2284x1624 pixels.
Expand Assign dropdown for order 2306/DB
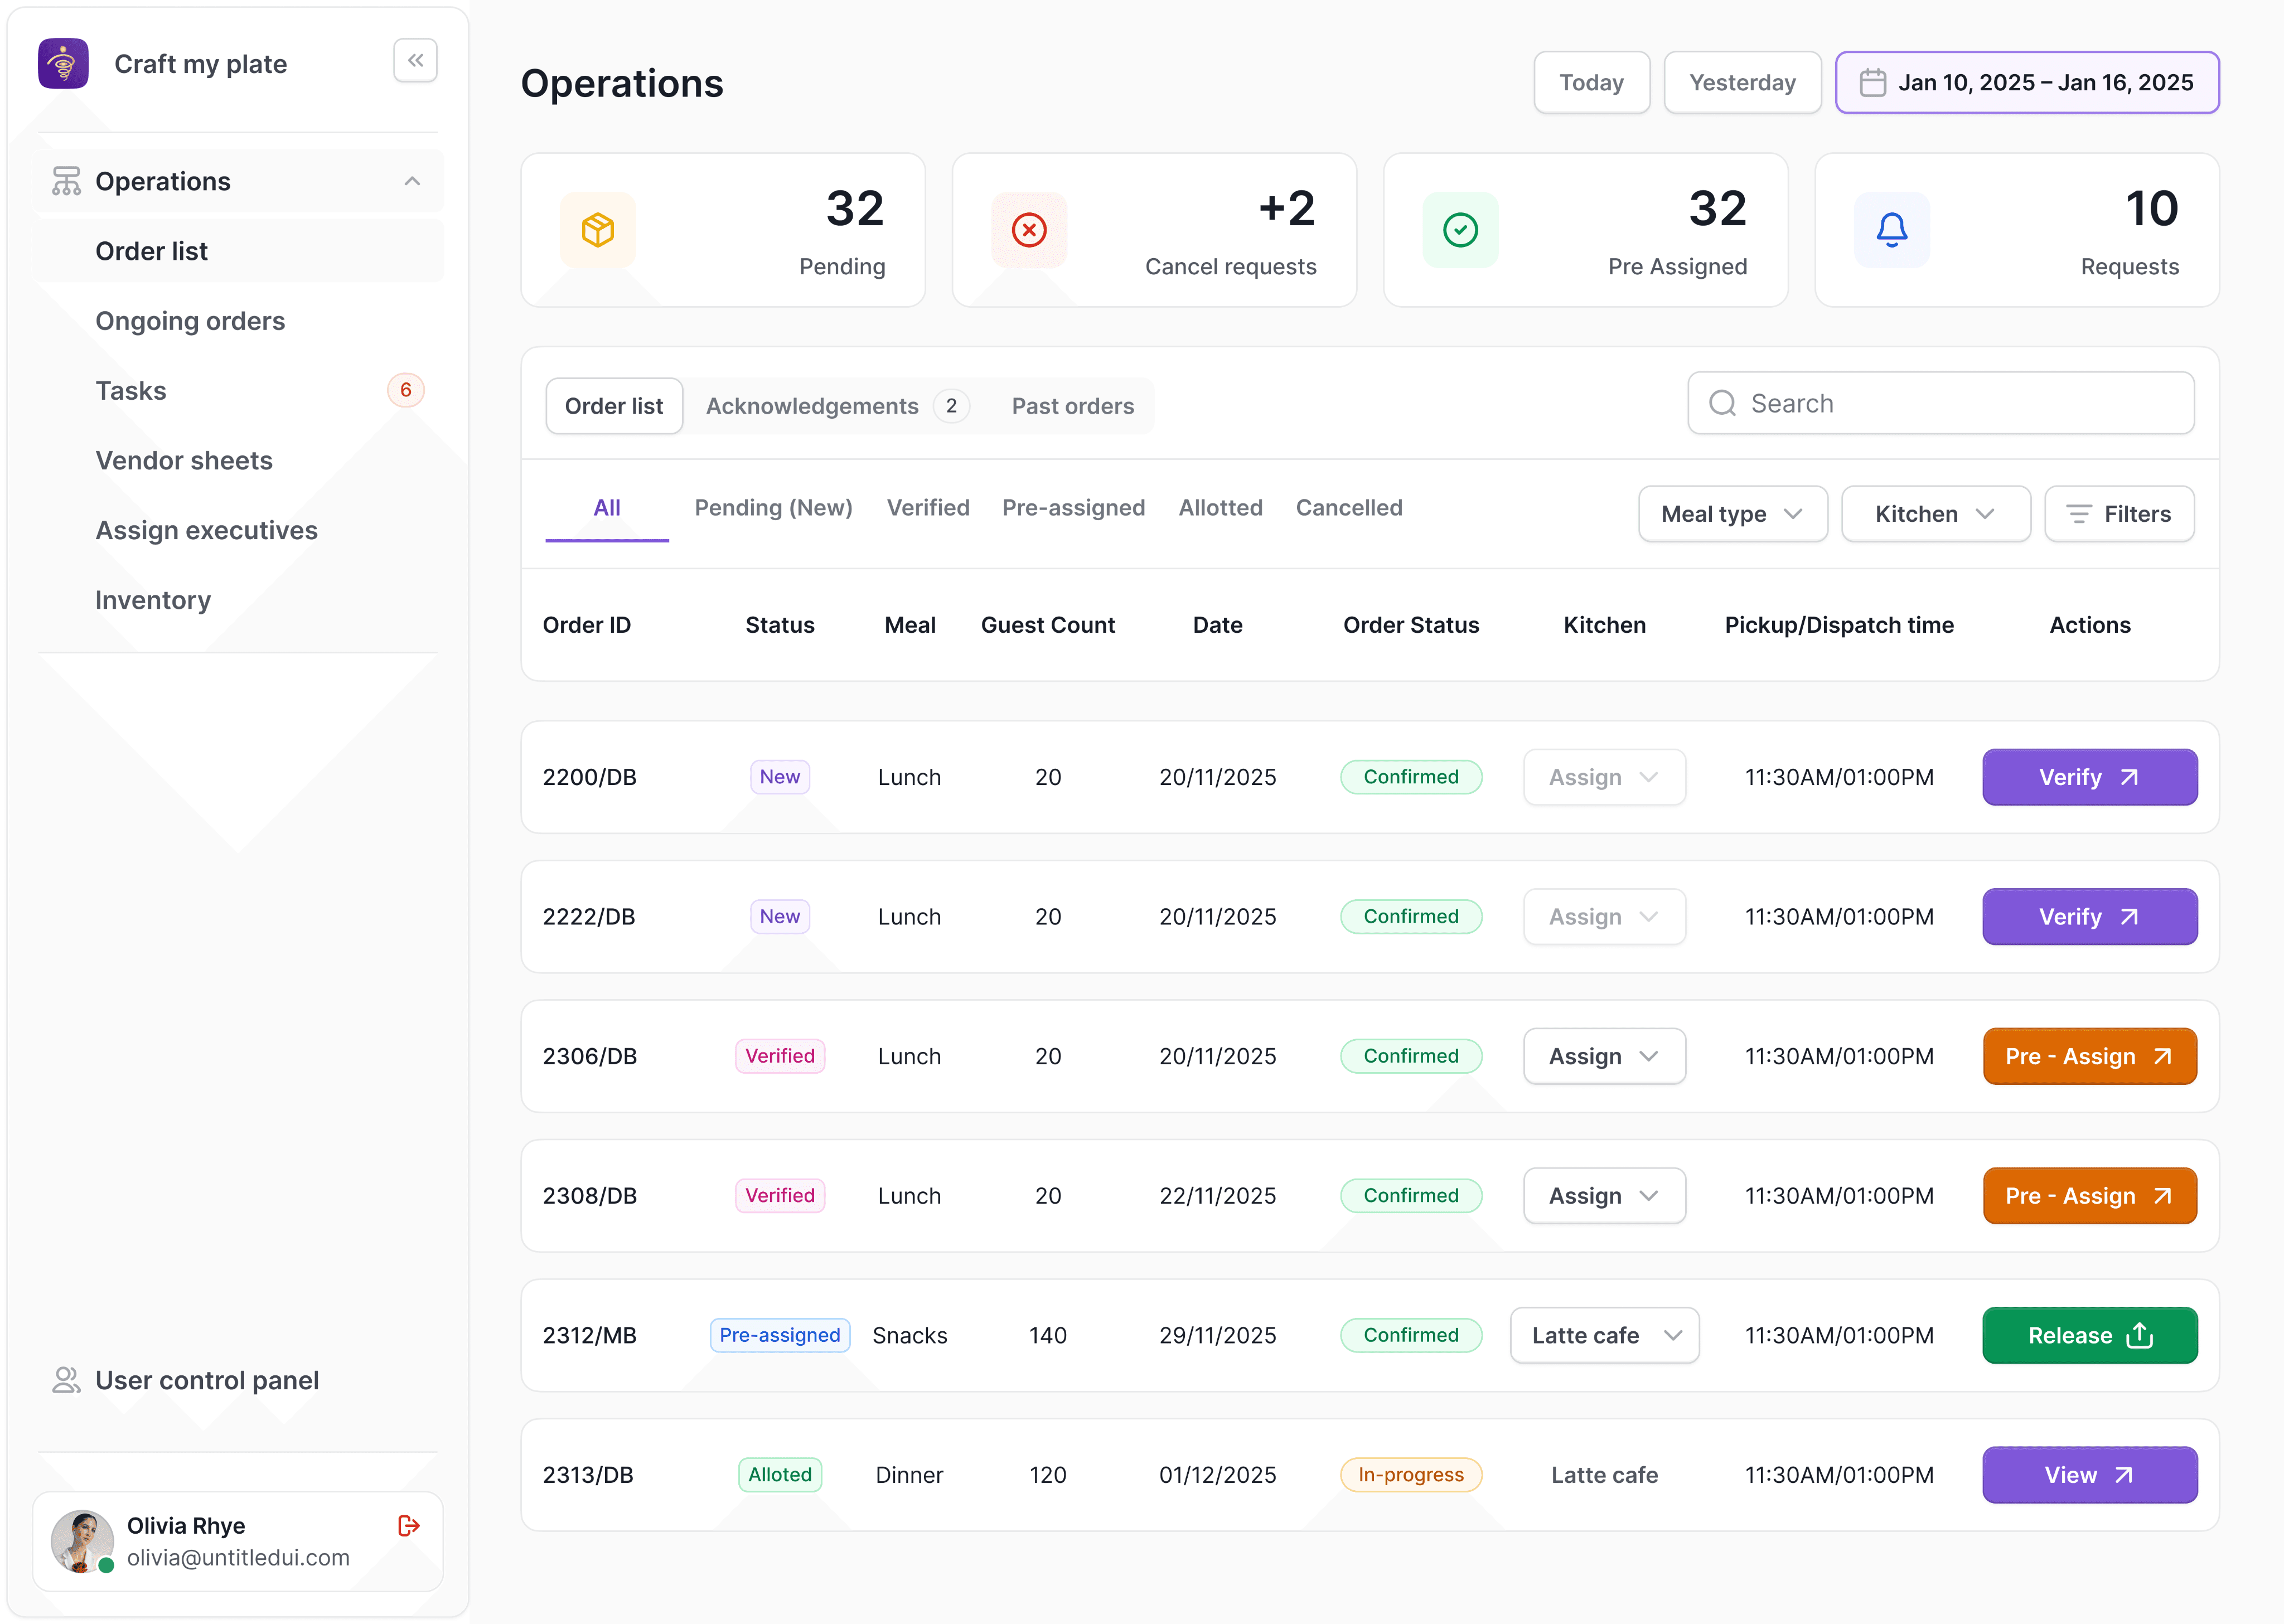coord(1604,1056)
